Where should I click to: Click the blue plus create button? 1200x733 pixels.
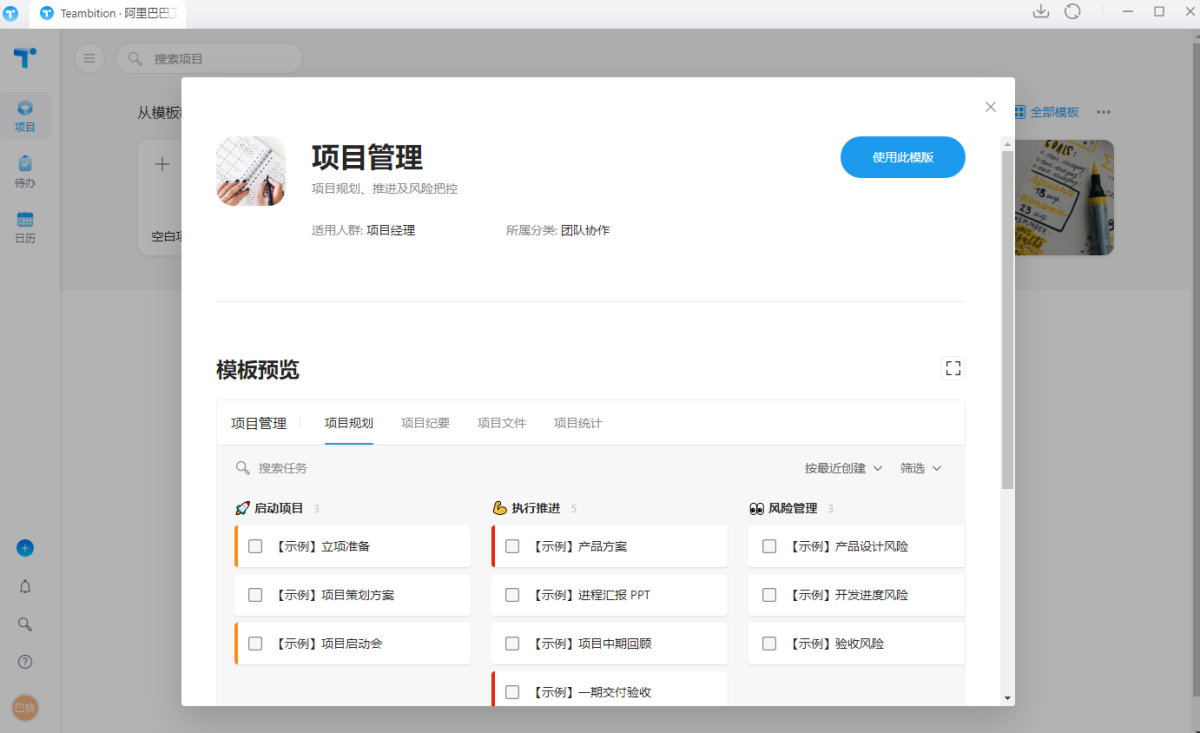25,548
